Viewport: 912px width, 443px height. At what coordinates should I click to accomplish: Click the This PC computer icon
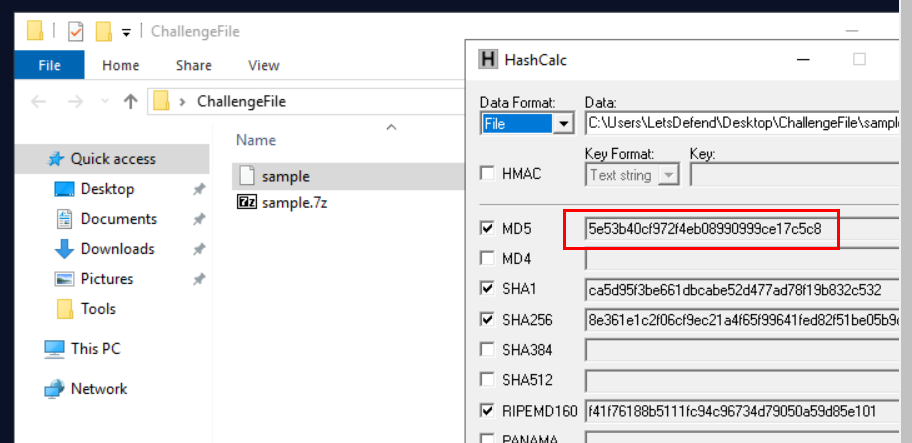point(54,349)
